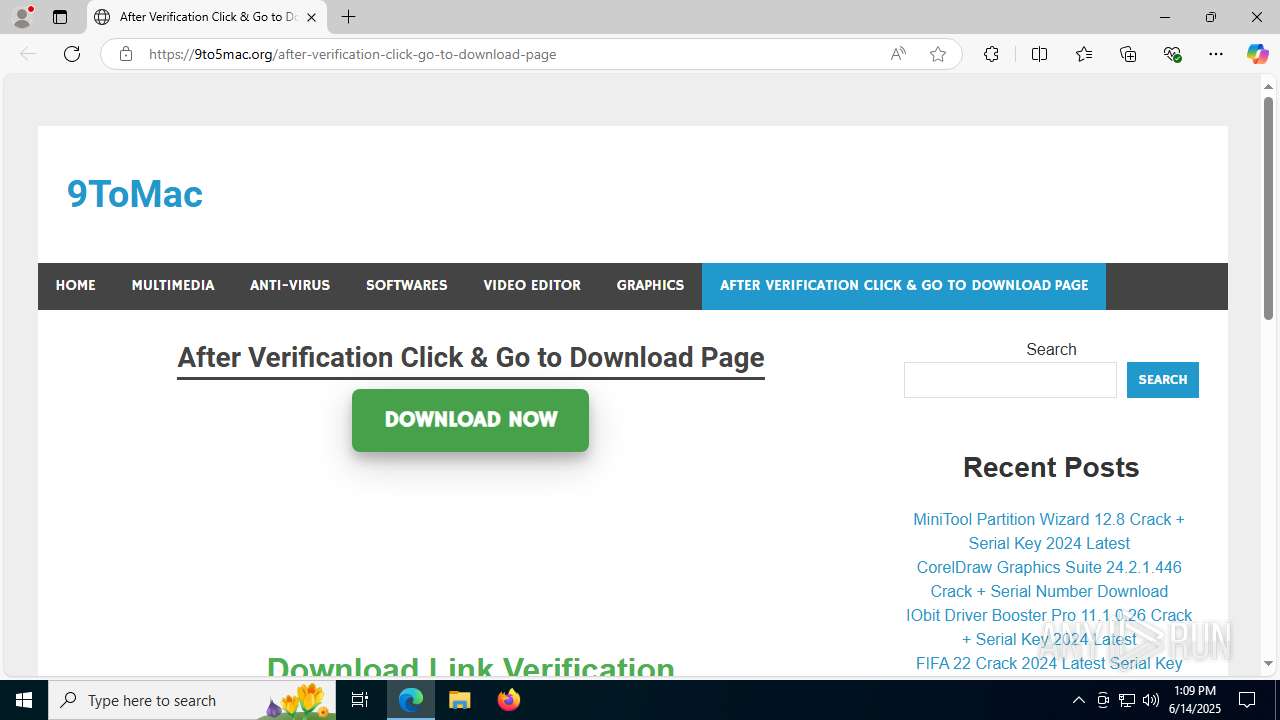Add page to favorites star icon
This screenshot has width=1280, height=720.
tap(938, 54)
